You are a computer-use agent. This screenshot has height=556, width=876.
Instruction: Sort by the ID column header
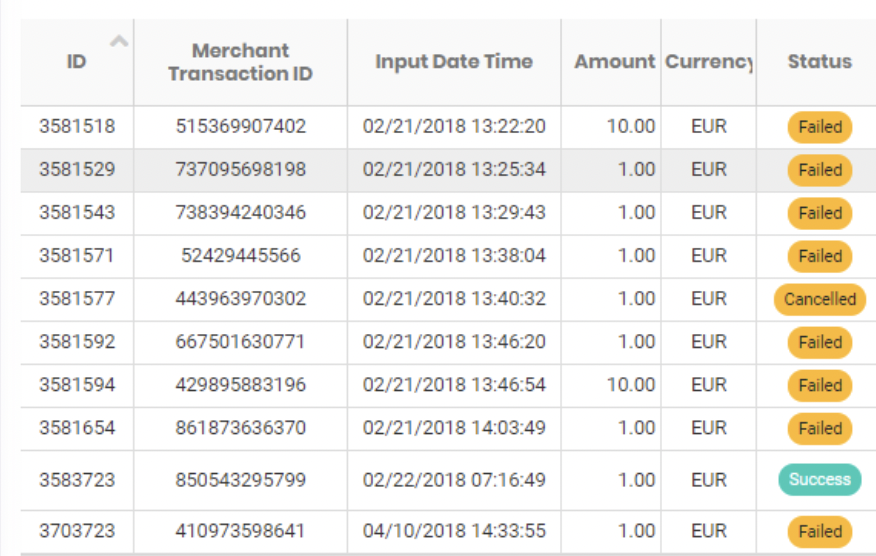coord(77,62)
